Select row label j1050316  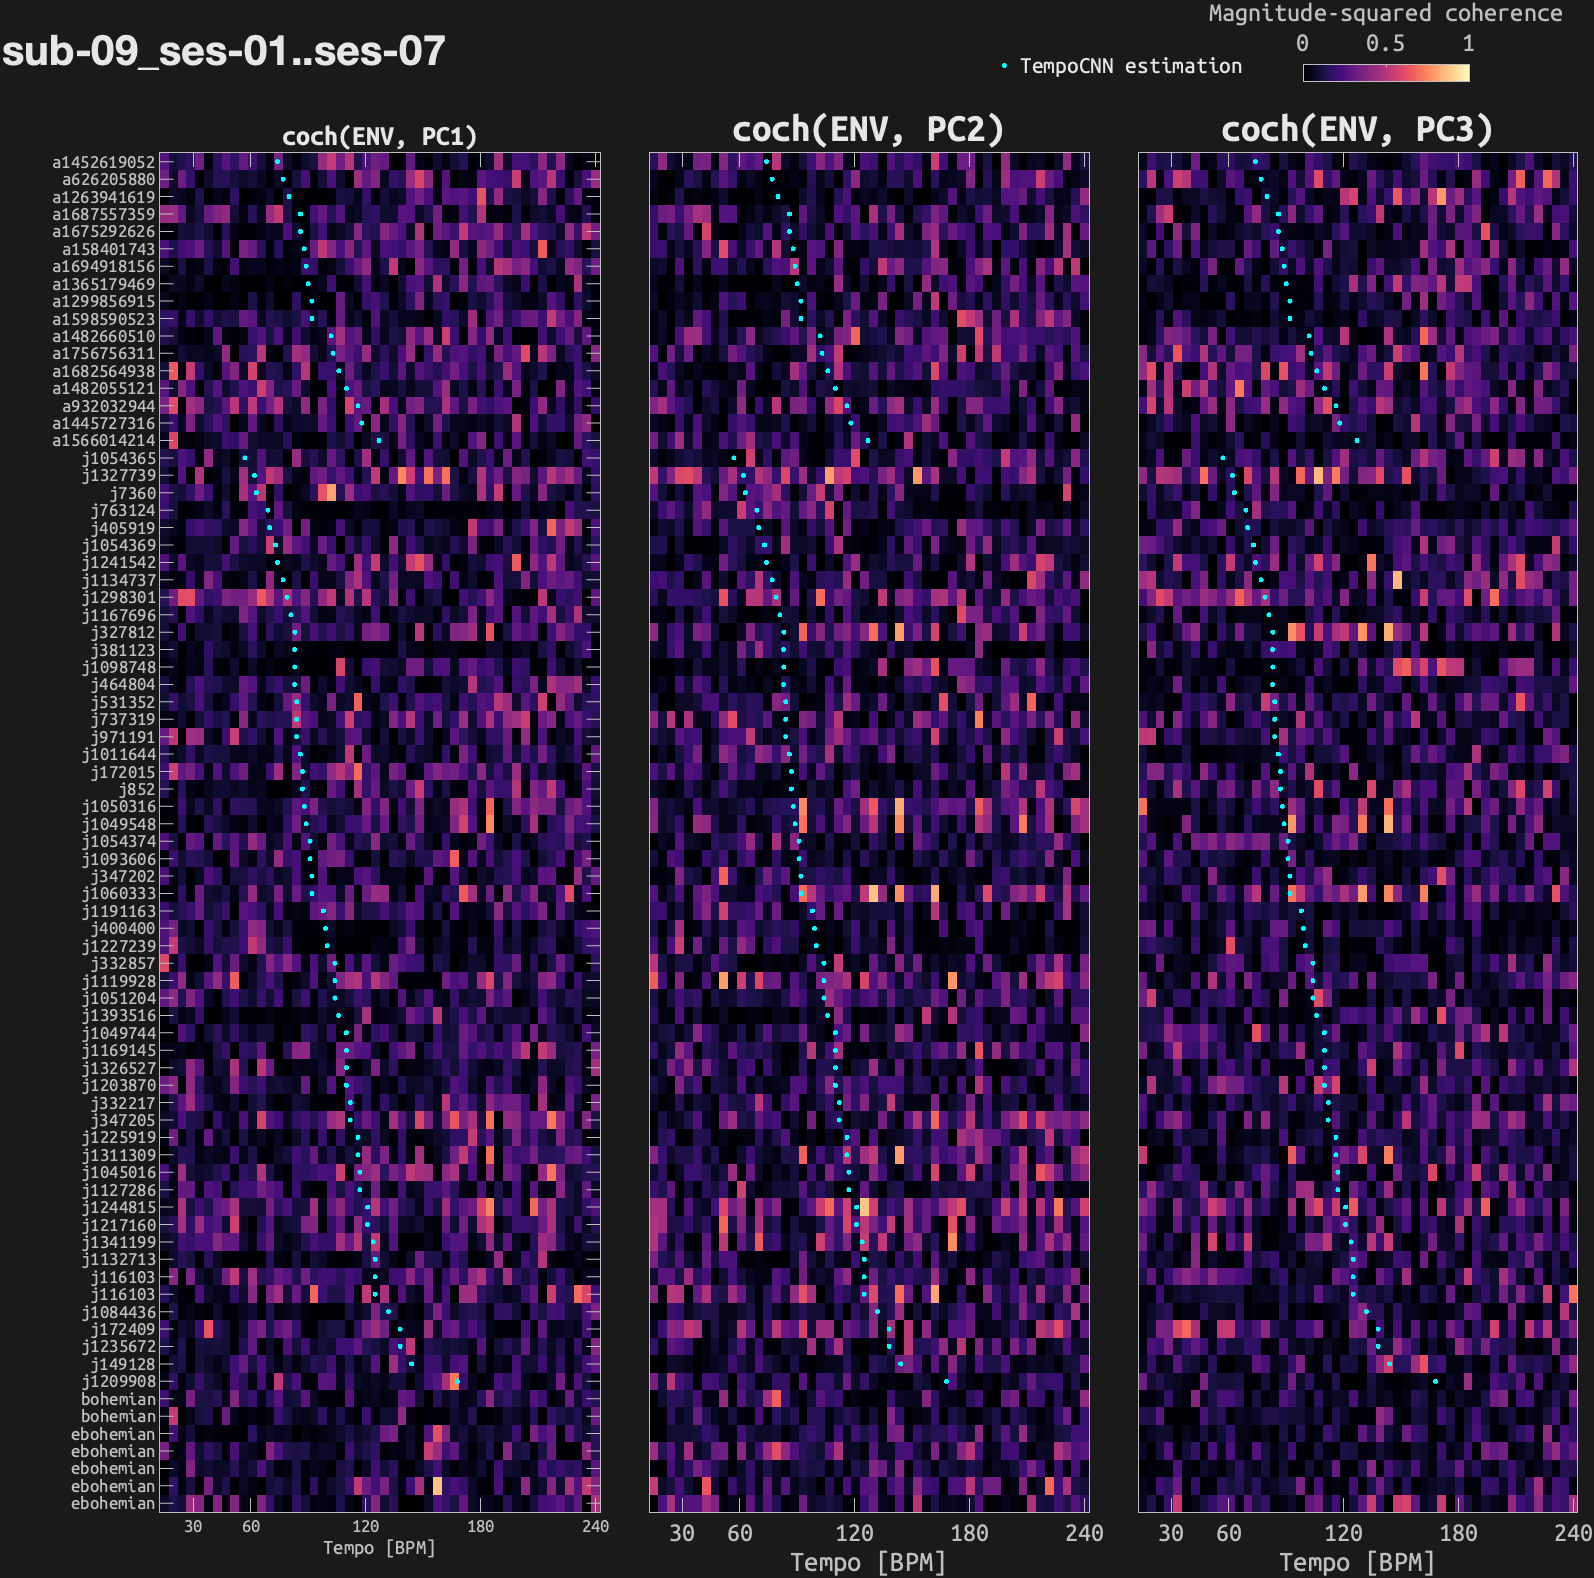click(x=119, y=806)
